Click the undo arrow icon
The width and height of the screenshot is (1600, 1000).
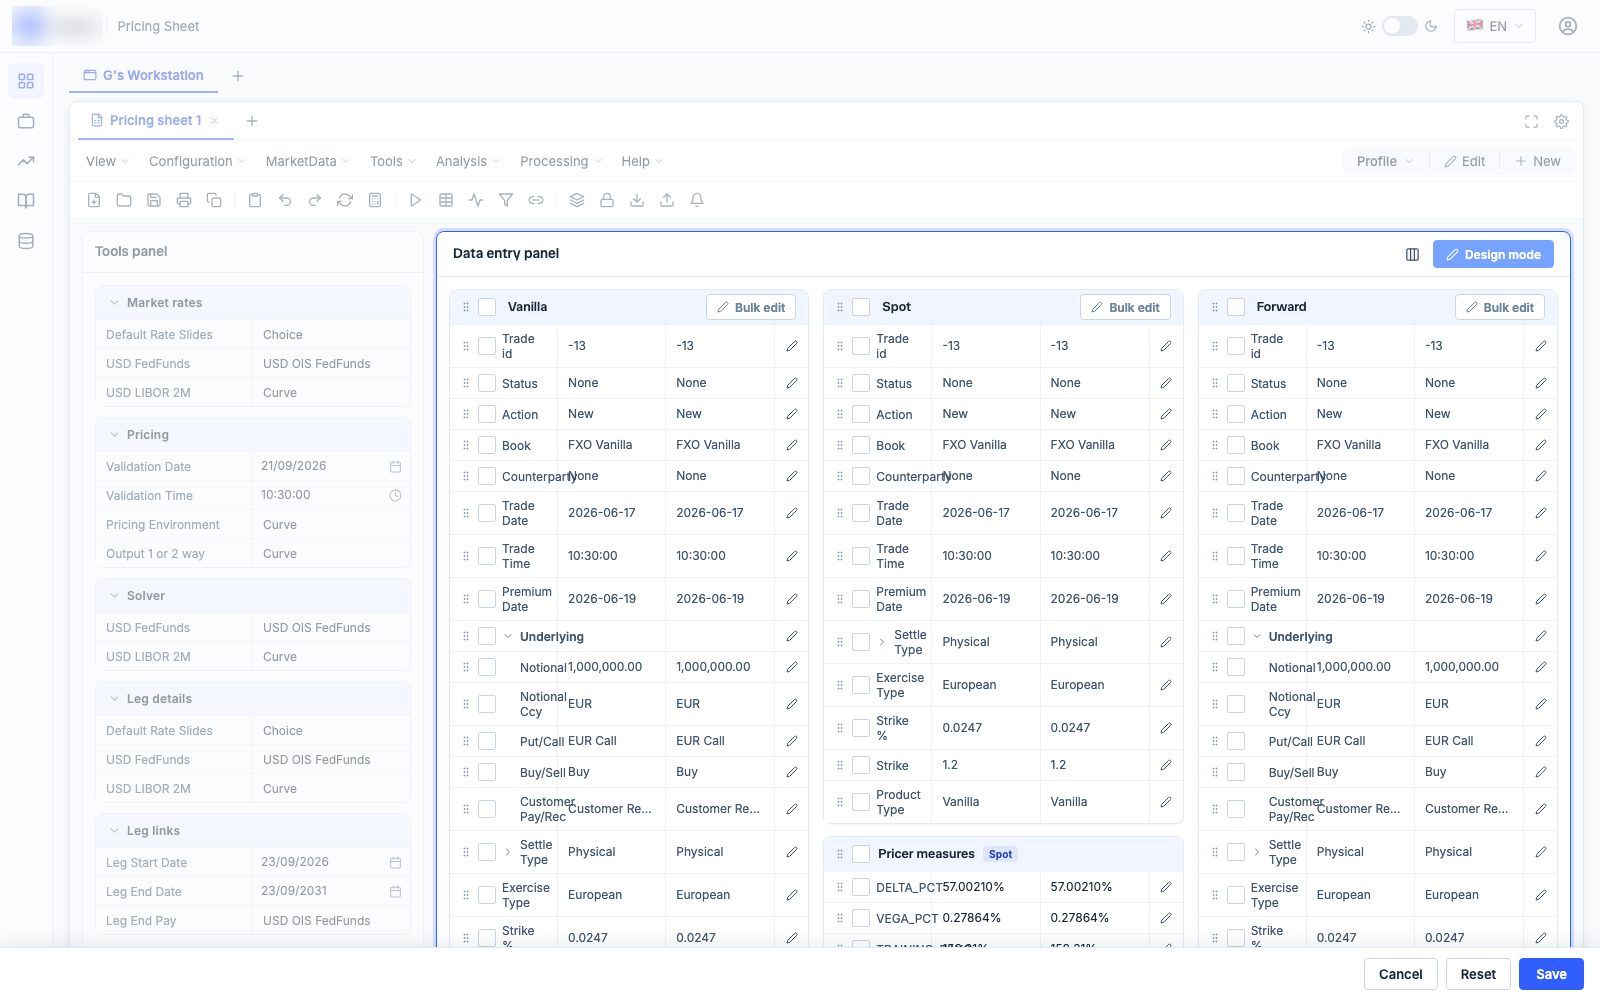(x=285, y=200)
